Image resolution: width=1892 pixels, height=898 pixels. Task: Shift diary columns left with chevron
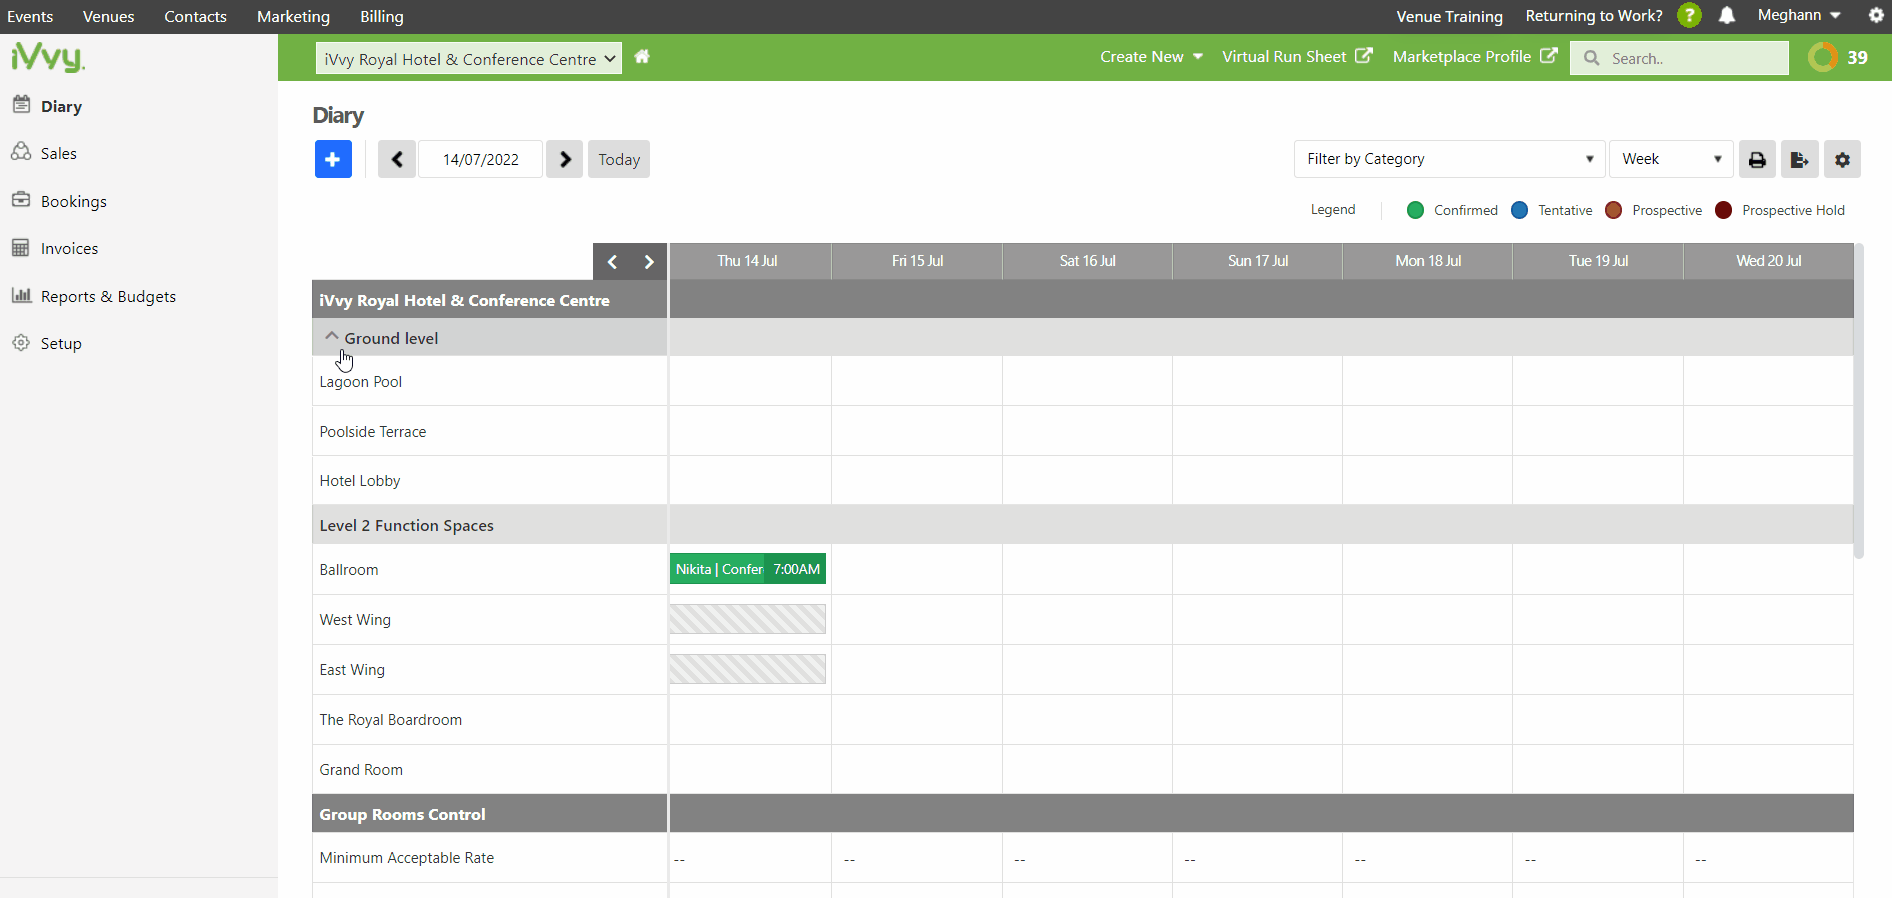612,262
